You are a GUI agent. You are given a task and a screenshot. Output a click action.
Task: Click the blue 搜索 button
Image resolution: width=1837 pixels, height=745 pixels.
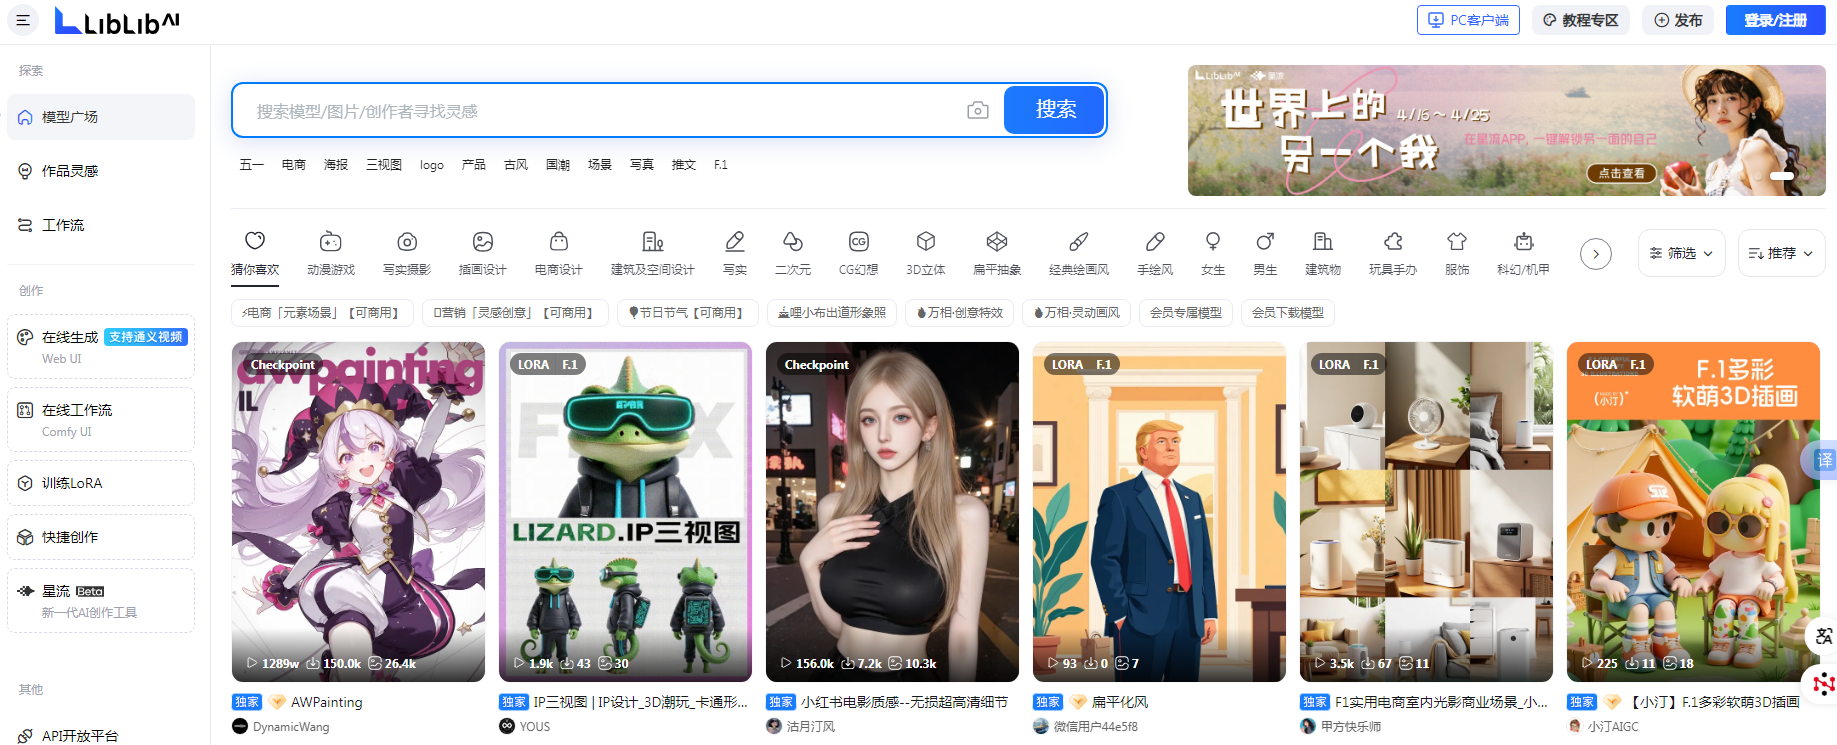pos(1055,110)
